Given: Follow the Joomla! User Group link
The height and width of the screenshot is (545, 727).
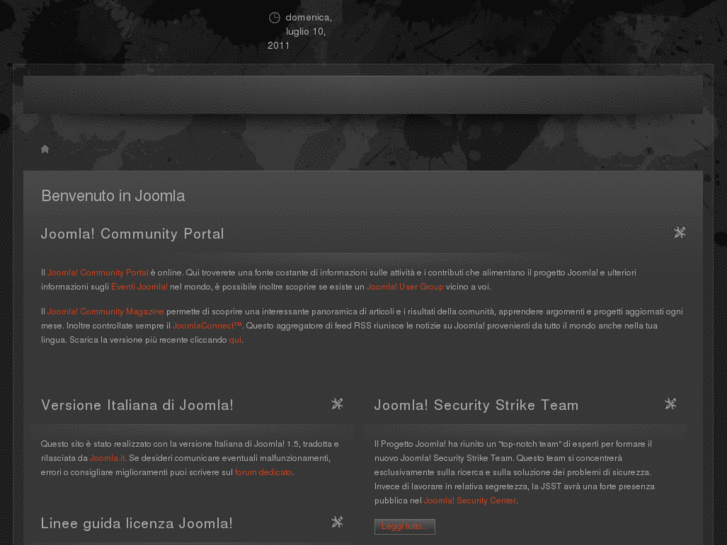Looking at the screenshot, I should click(x=405, y=287).
